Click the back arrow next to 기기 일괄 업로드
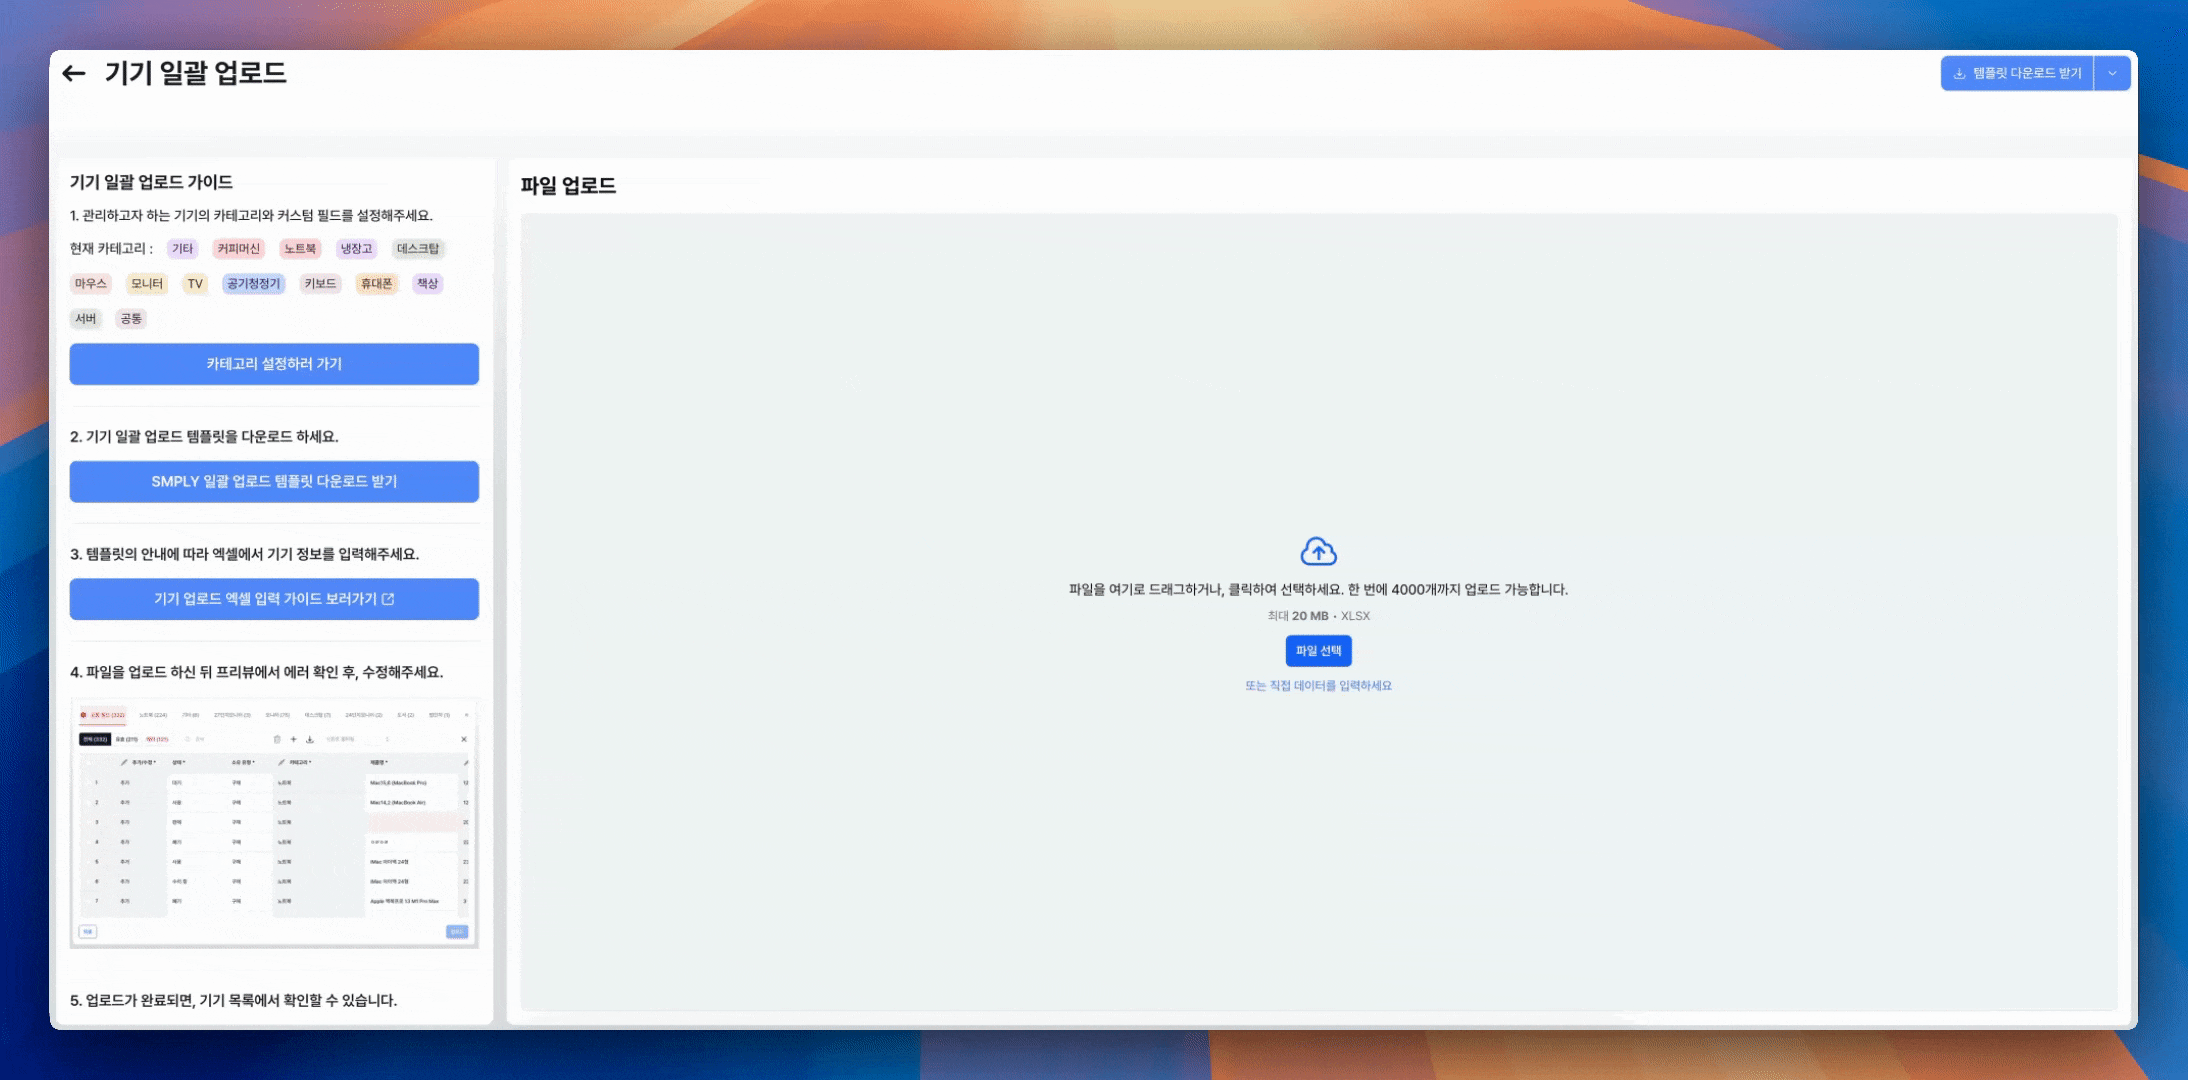2188x1080 pixels. [74, 73]
